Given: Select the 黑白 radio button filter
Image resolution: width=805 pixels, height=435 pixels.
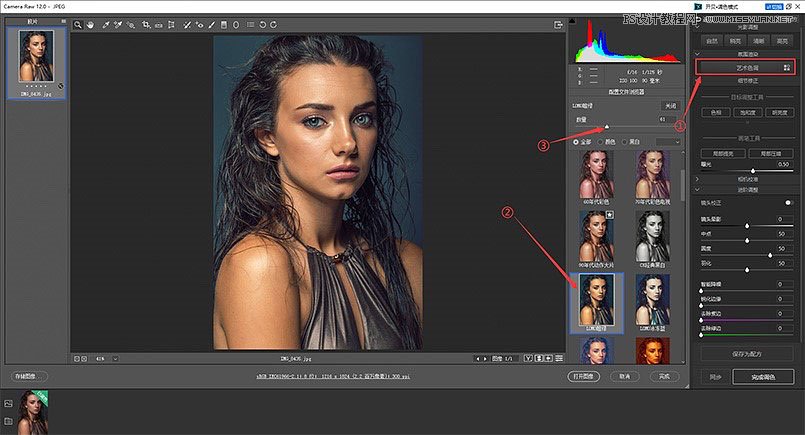Looking at the screenshot, I should 626,142.
